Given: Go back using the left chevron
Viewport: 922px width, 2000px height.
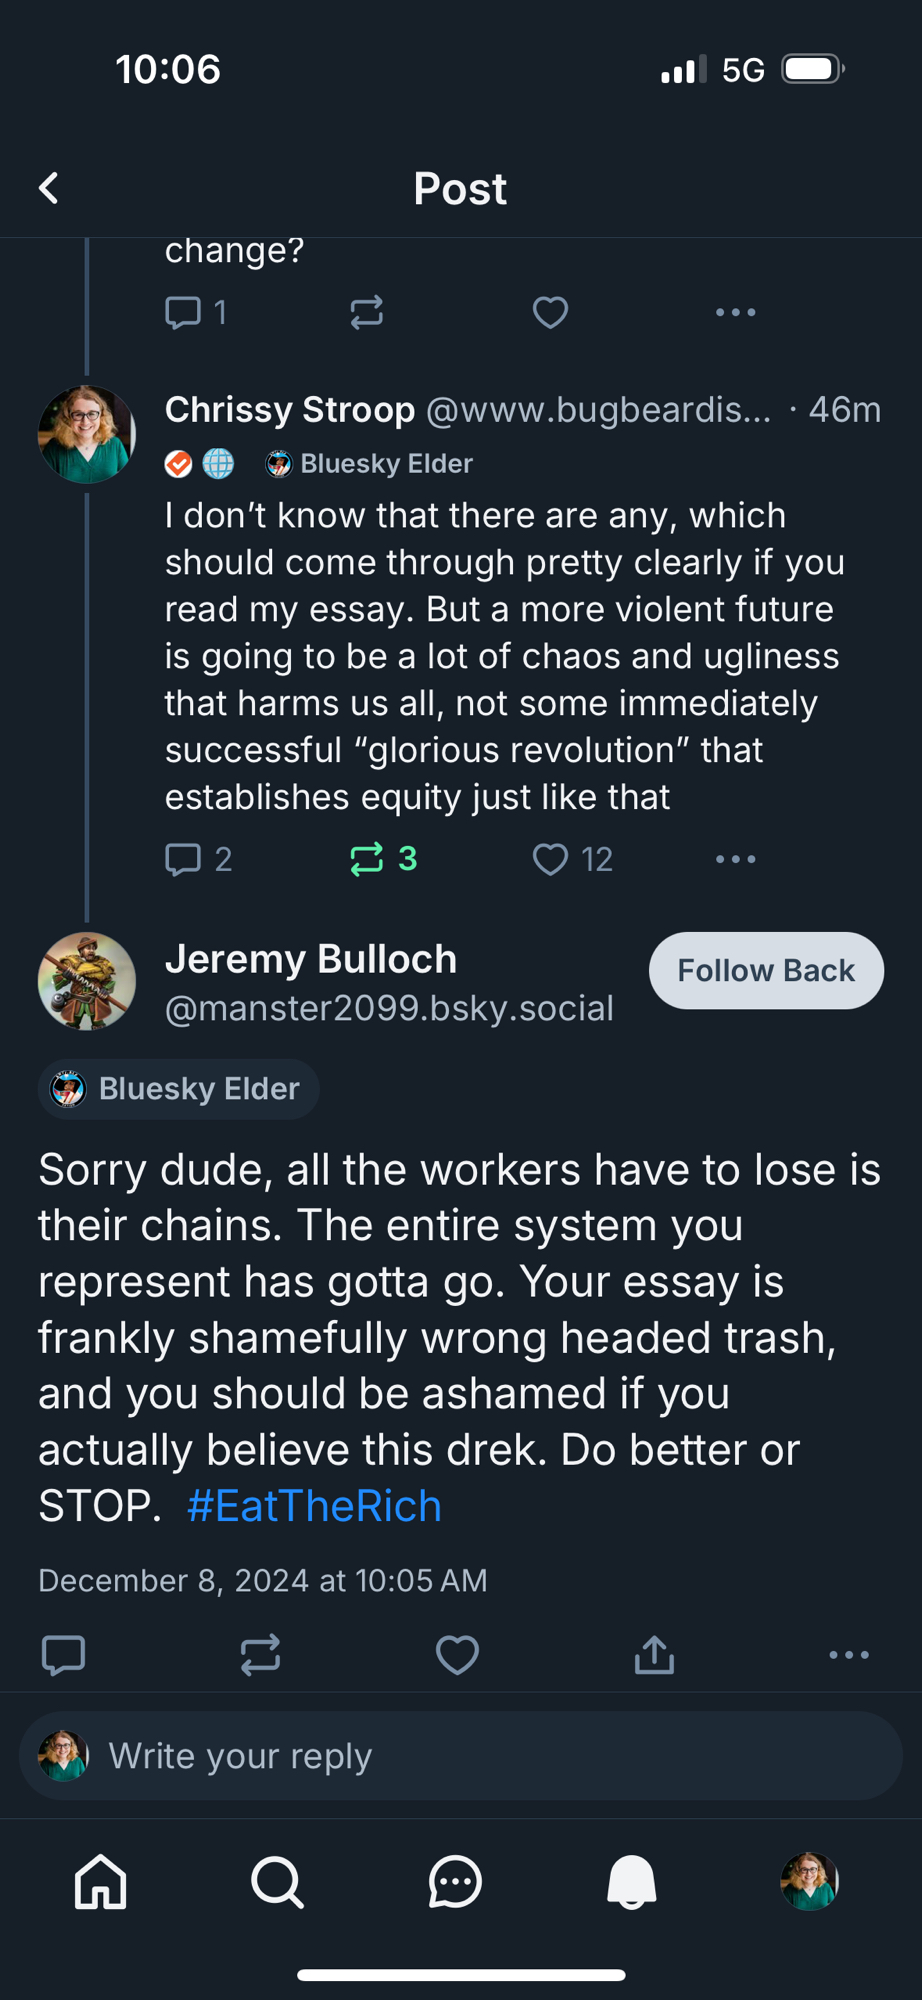Looking at the screenshot, I should pos(49,188).
